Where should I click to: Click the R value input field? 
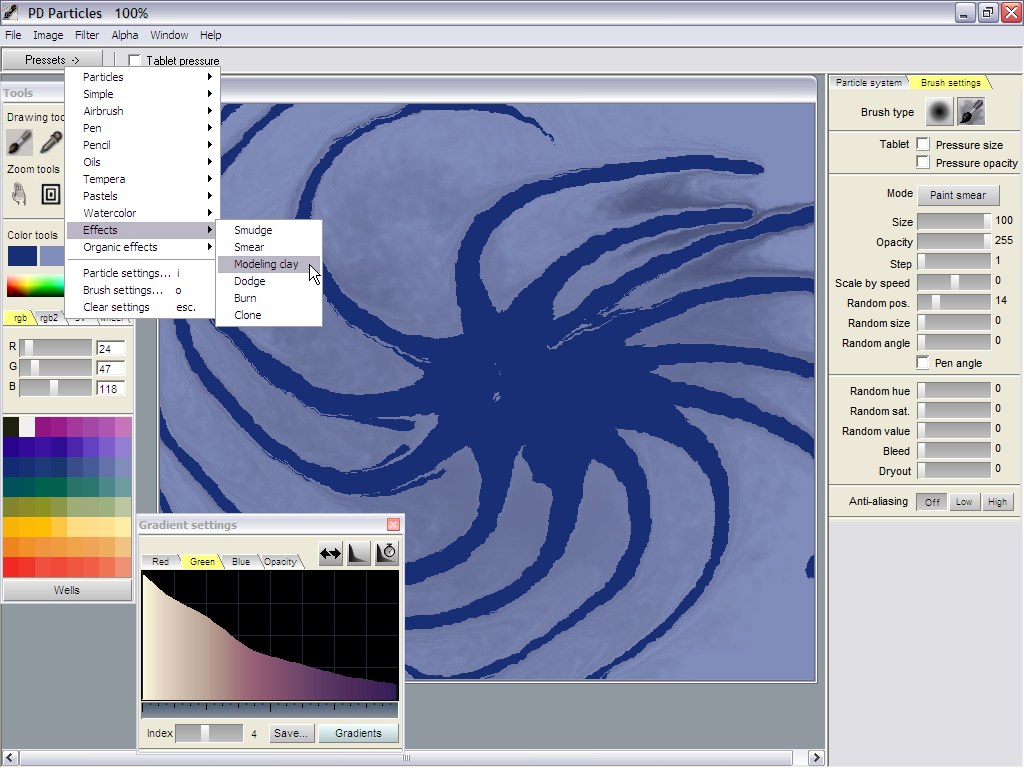tap(110, 348)
